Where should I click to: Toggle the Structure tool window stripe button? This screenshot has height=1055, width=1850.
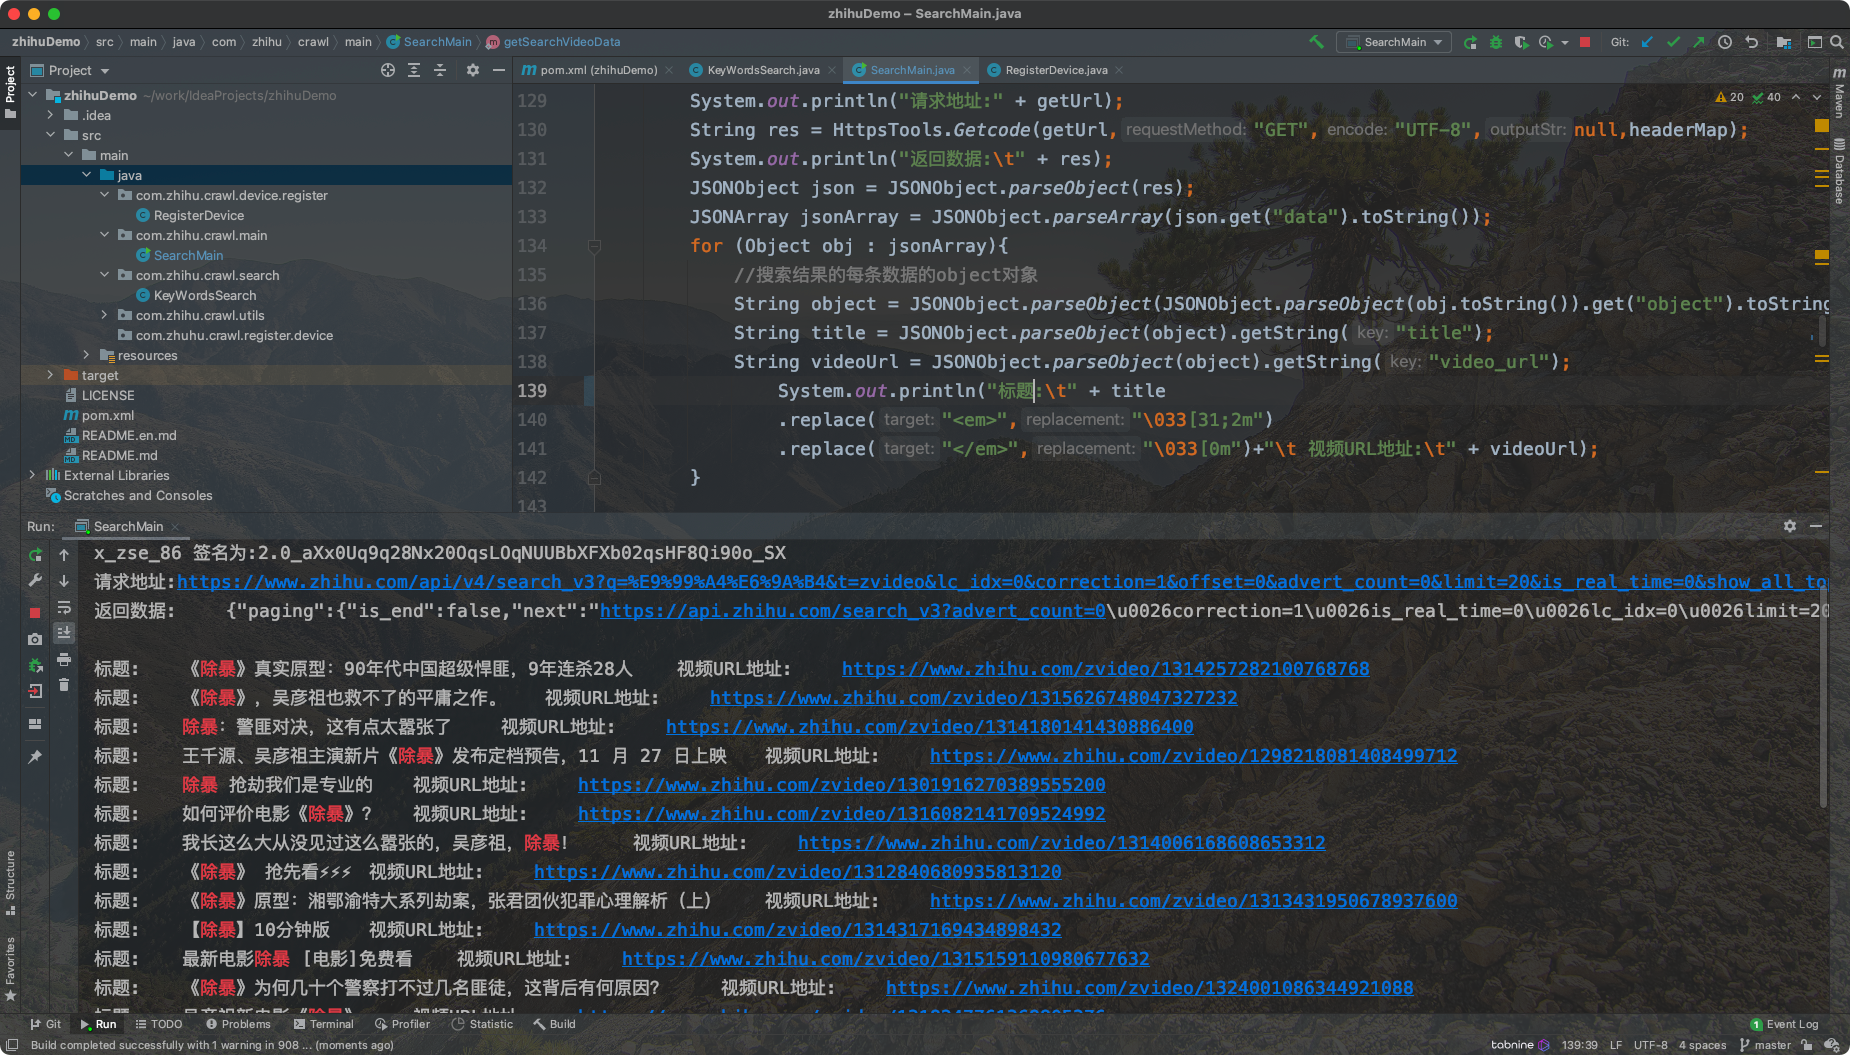(10, 881)
